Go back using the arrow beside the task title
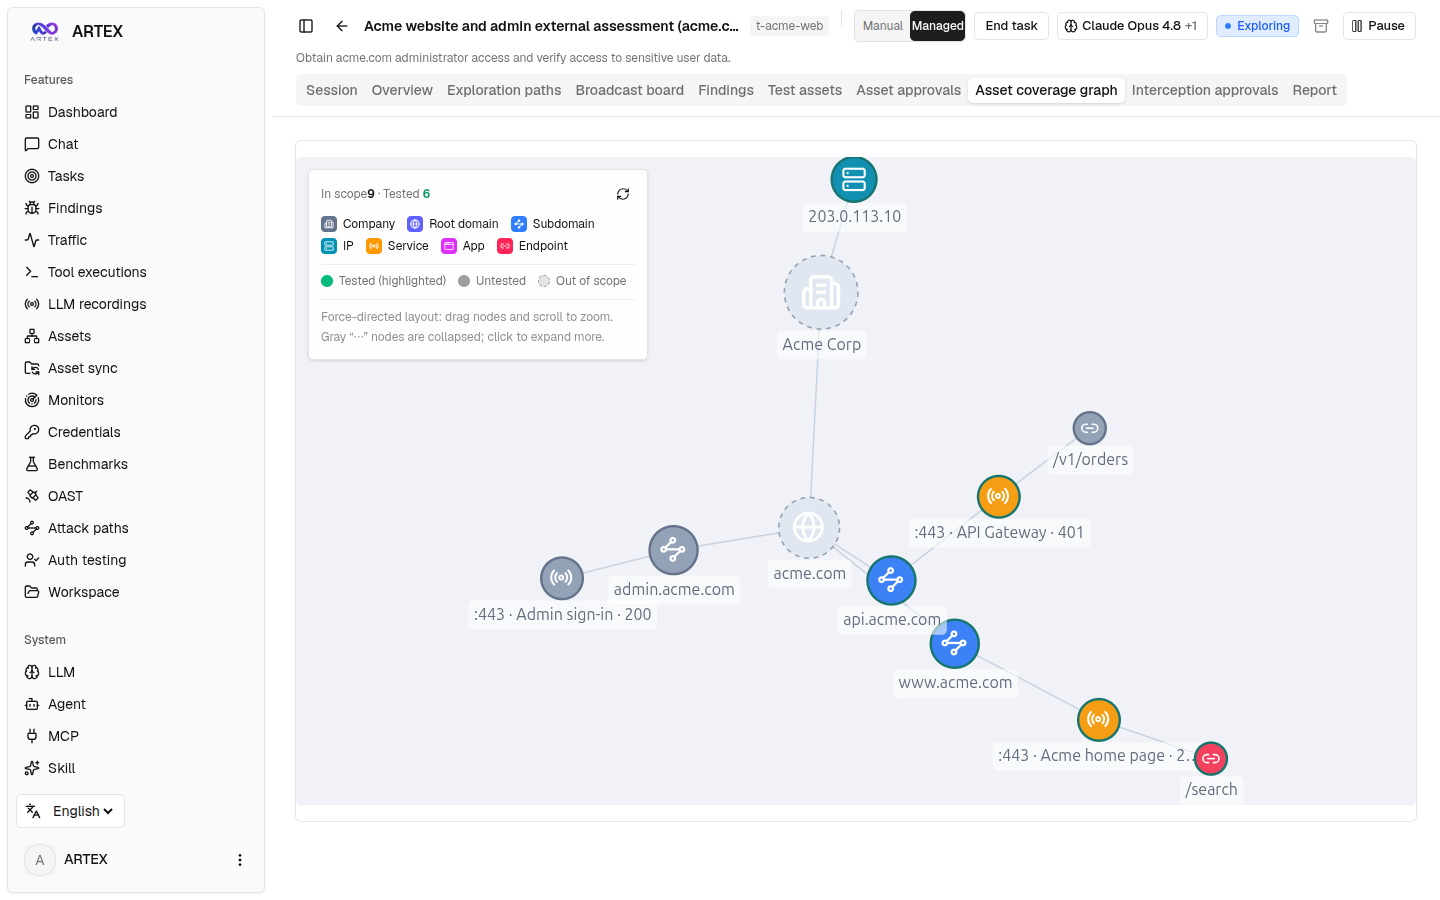Viewport: 1440px width, 900px height. coord(342,26)
